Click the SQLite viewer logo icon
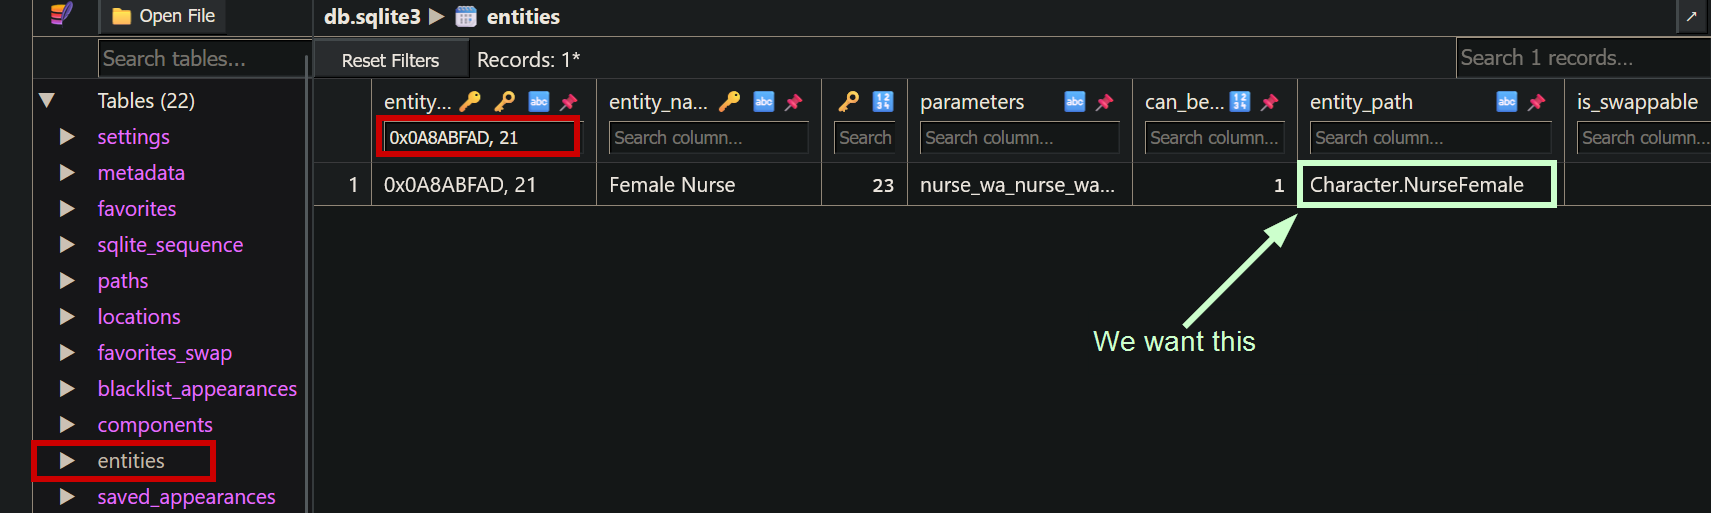The width and height of the screenshot is (1711, 513). 62,14
